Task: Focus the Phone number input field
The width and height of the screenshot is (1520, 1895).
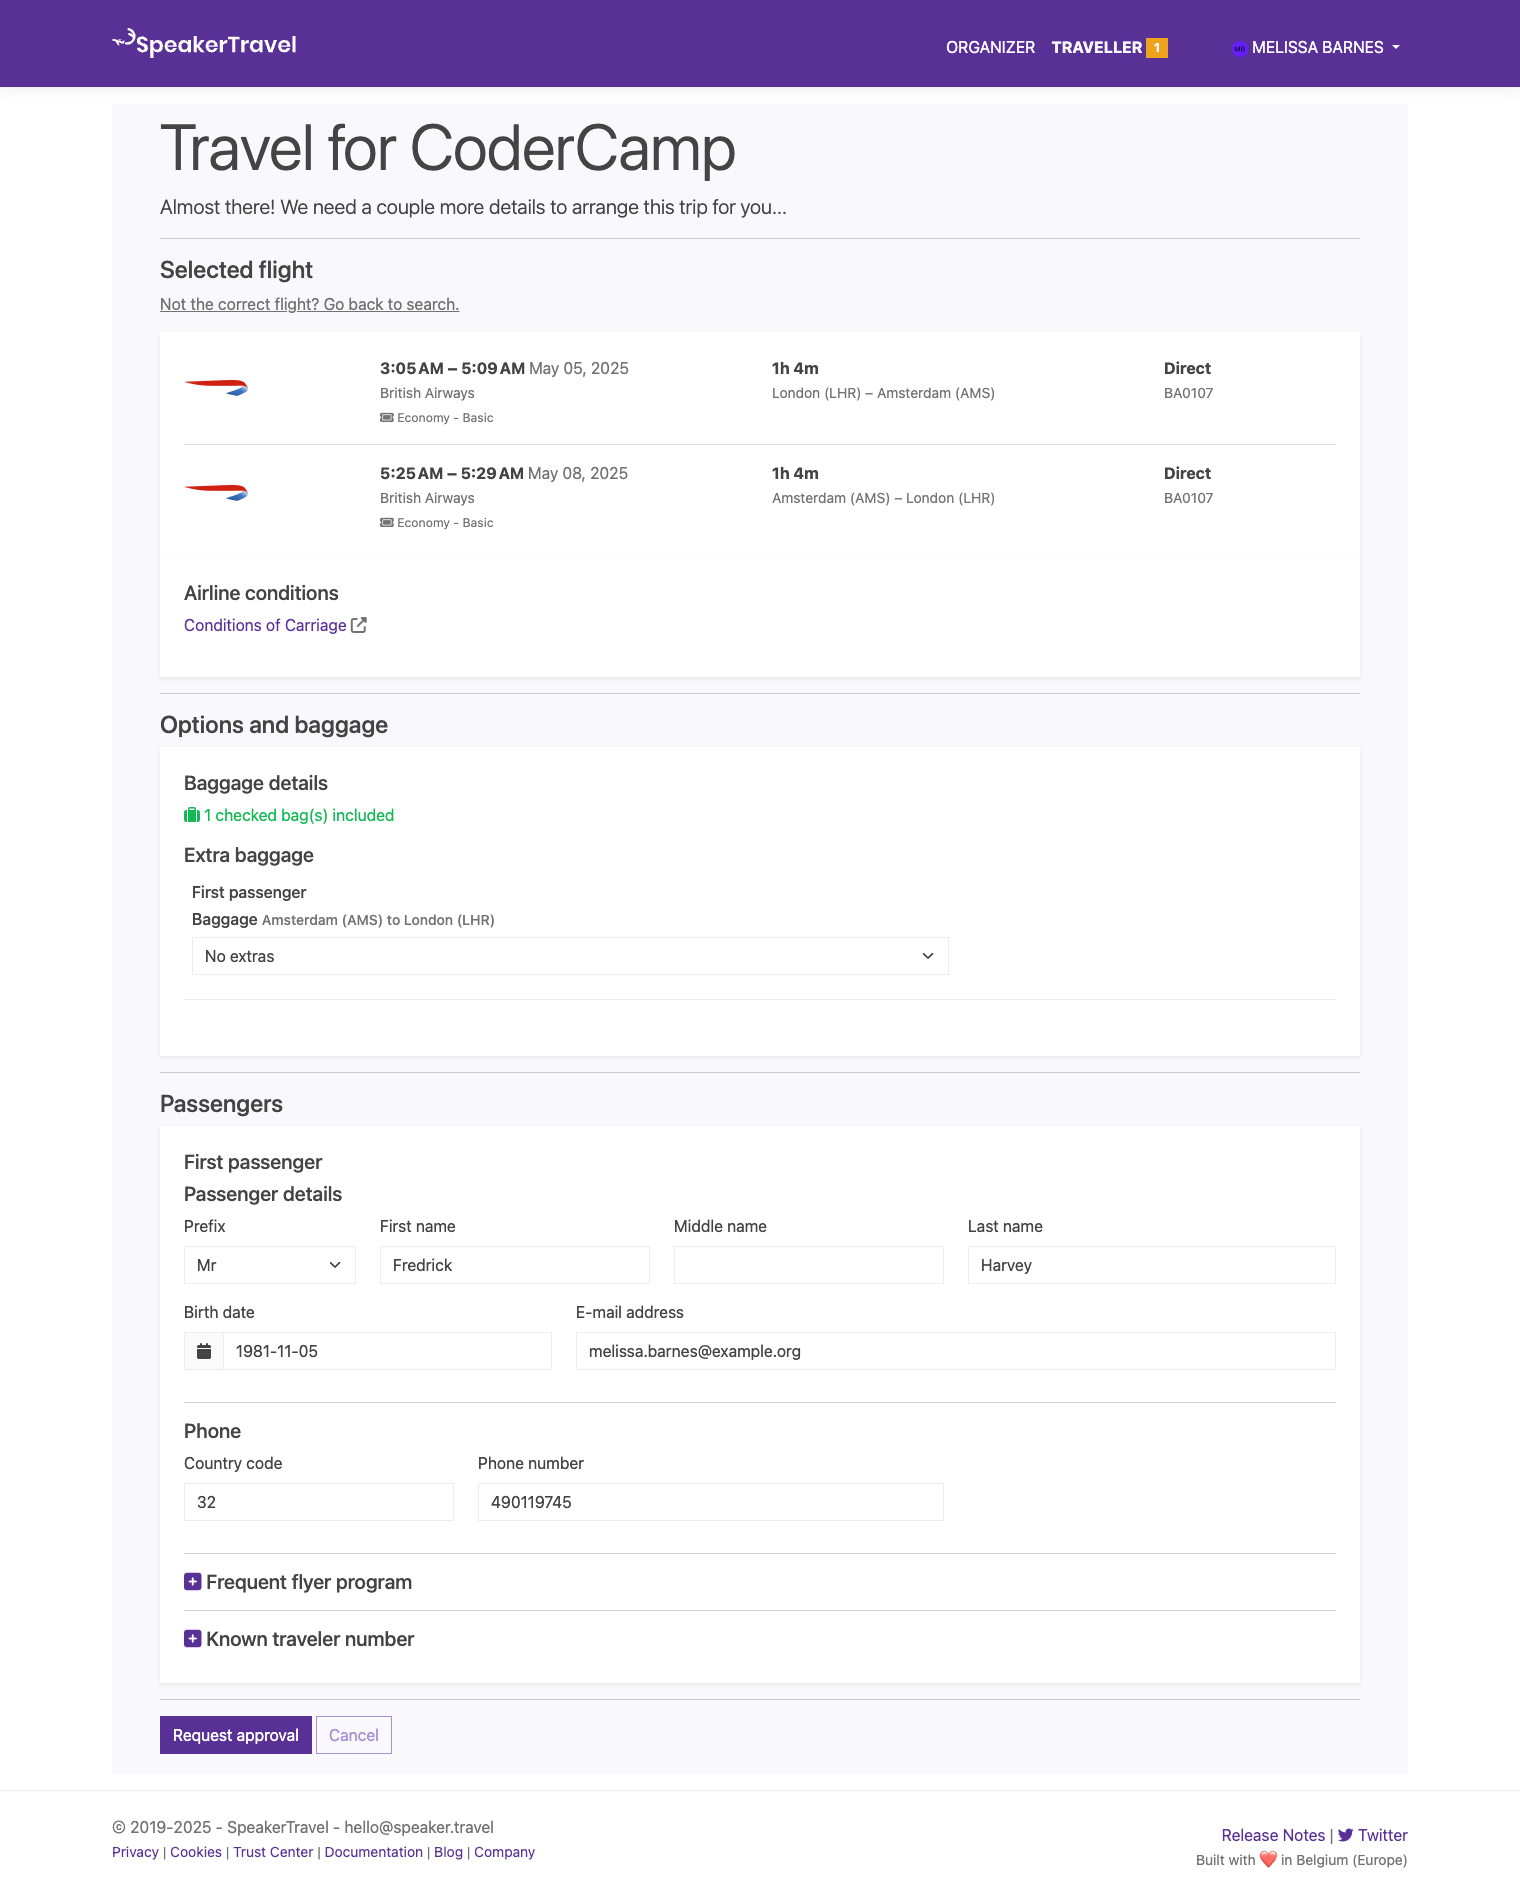Action: 710,1502
